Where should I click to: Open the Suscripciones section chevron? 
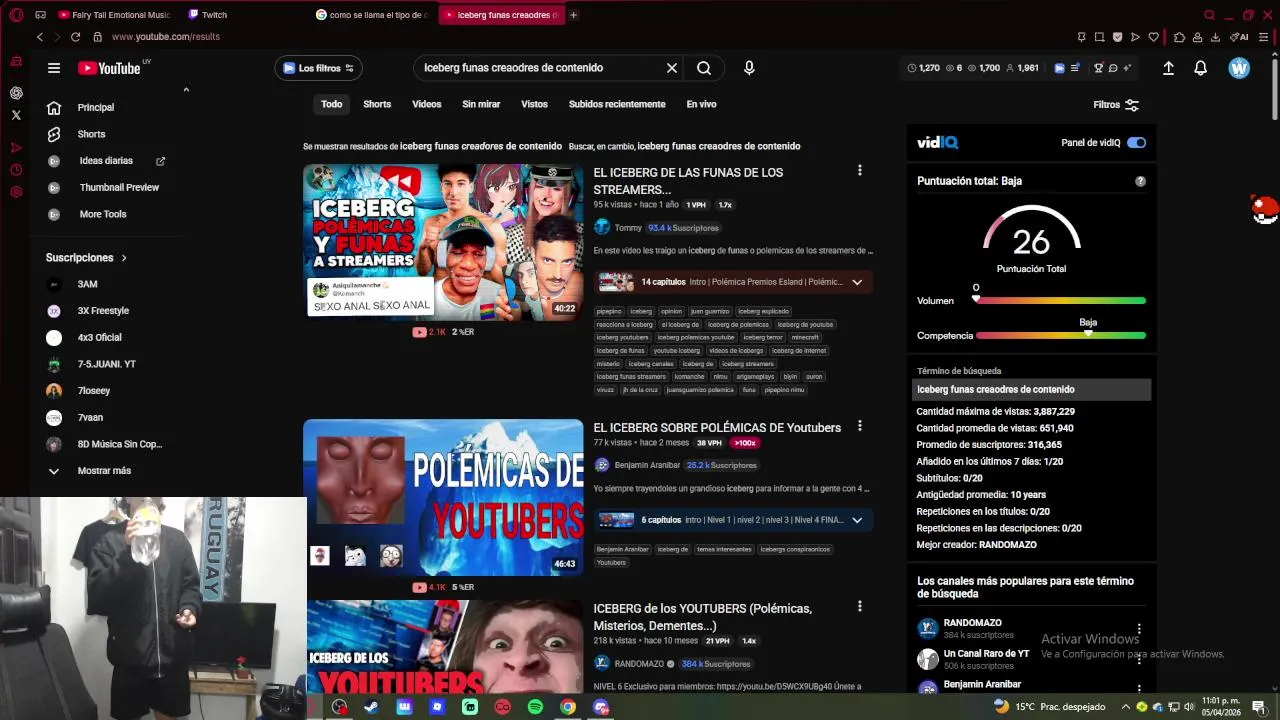coord(124,258)
